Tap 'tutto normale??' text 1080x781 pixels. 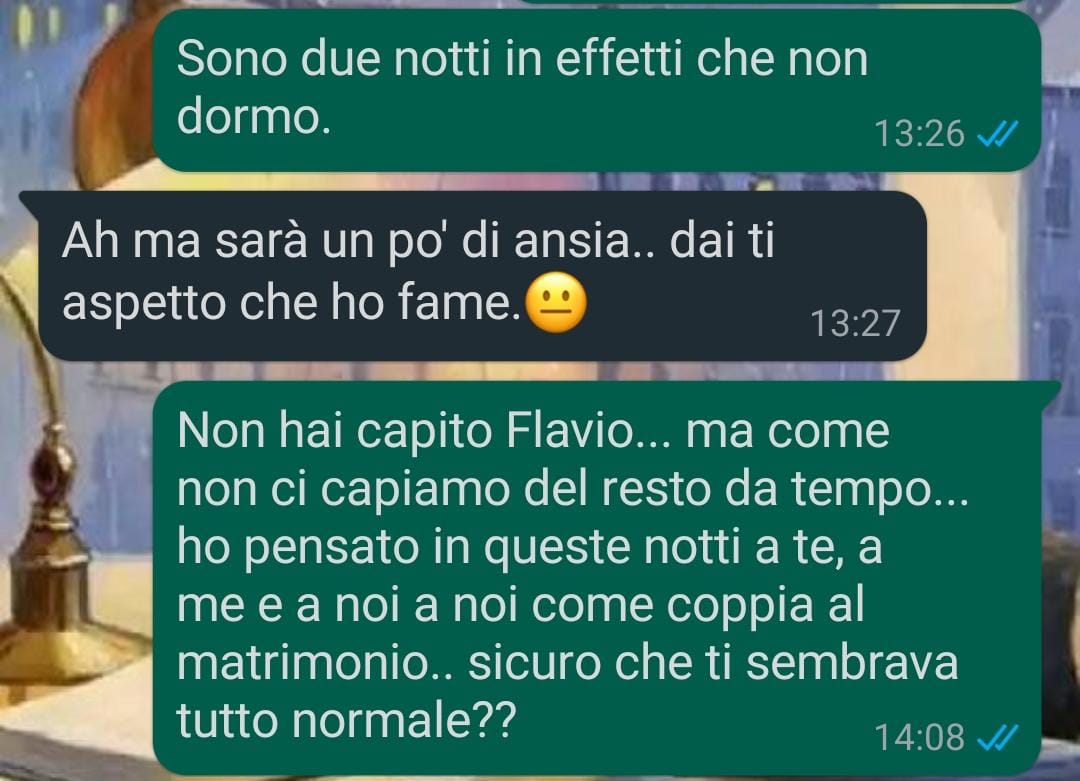coord(346,720)
